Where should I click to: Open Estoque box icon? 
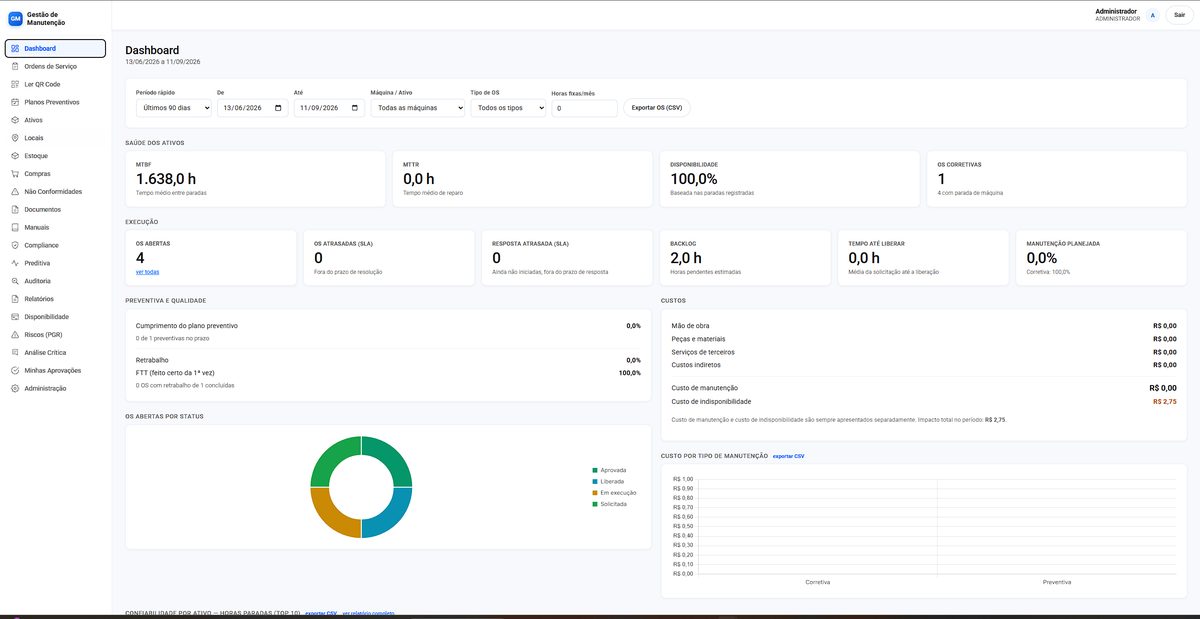(15, 156)
